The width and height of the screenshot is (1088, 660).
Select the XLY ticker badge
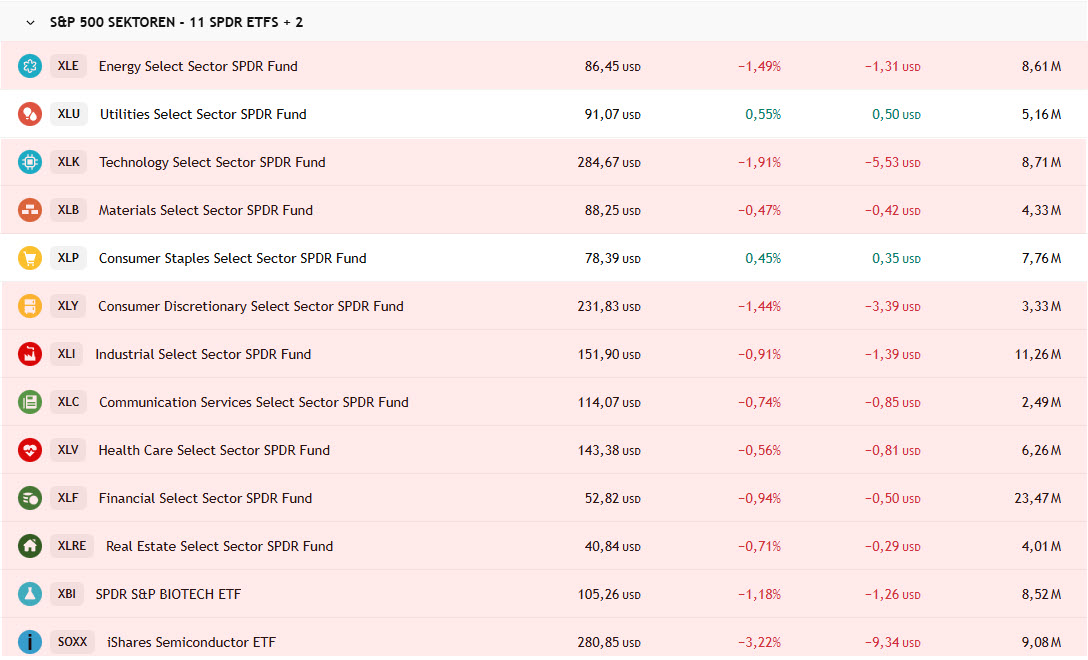coord(68,306)
